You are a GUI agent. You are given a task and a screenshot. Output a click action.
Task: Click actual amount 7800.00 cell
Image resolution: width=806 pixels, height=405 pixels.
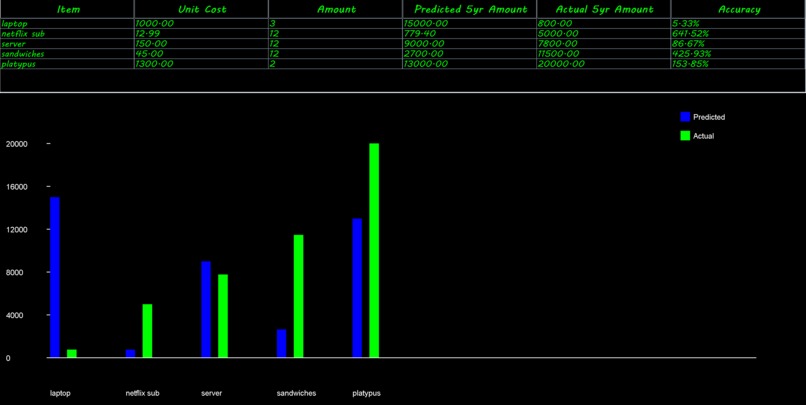point(603,44)
